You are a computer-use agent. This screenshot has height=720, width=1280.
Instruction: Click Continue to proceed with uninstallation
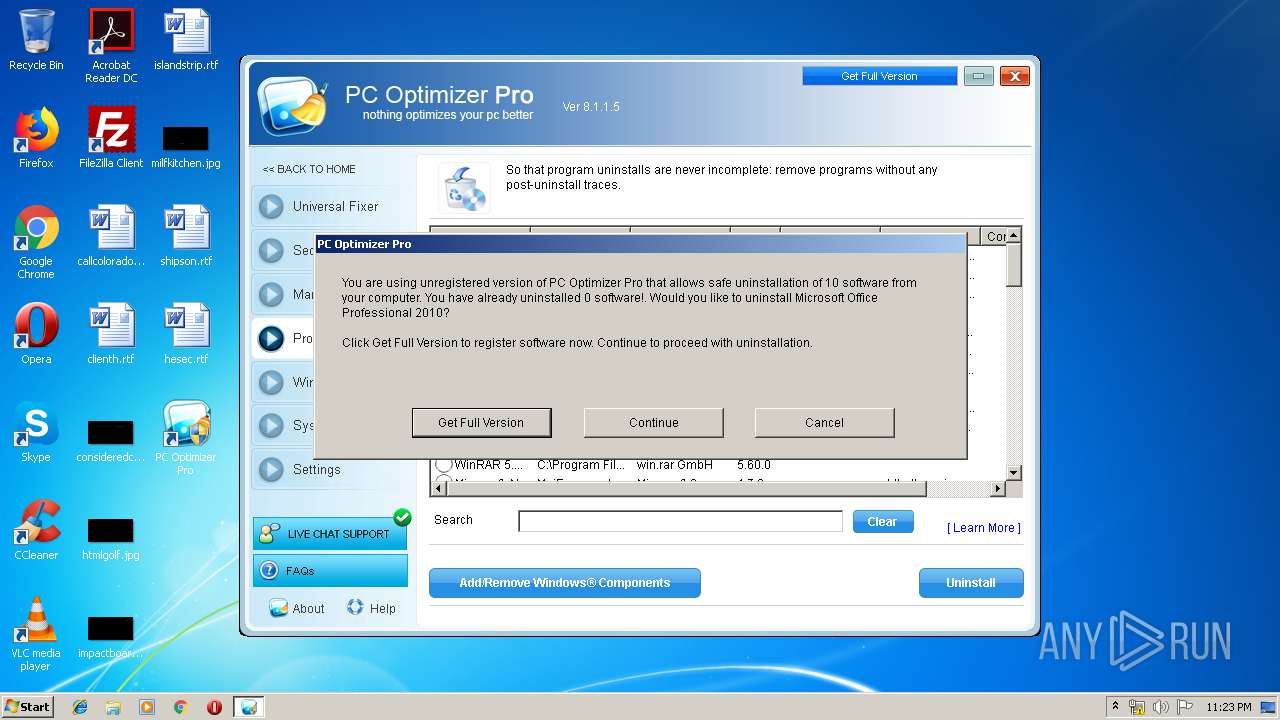[x=654, y=422]
